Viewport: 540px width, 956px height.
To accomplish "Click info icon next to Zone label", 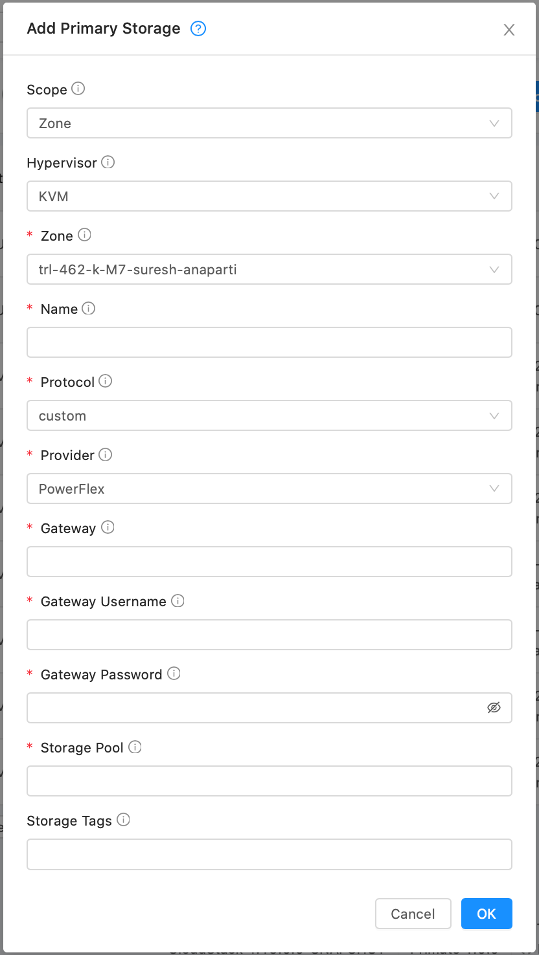I will [85, 235].
